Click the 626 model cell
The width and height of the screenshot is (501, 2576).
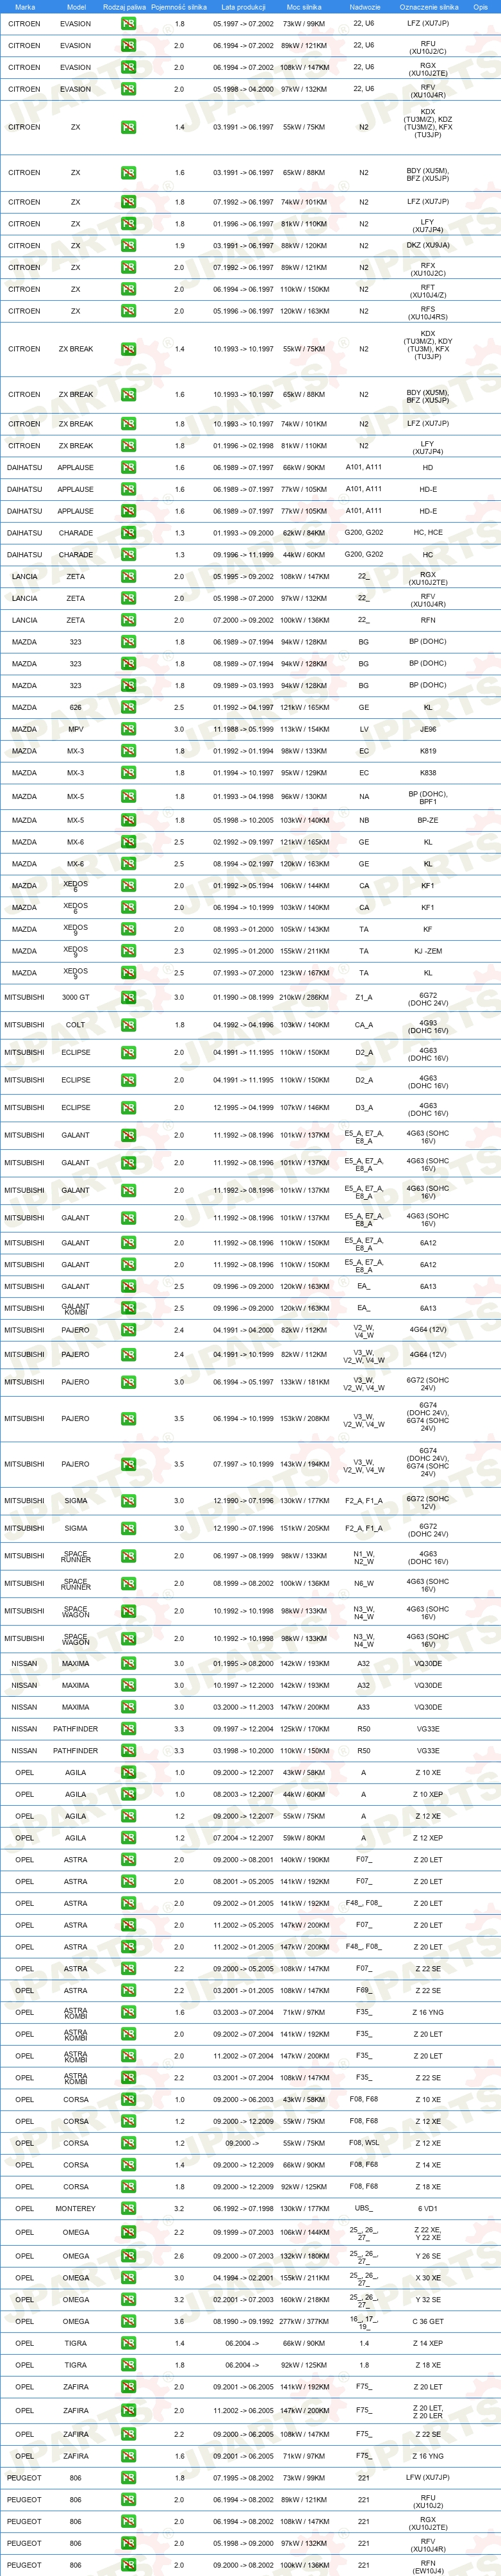[76, 708]
